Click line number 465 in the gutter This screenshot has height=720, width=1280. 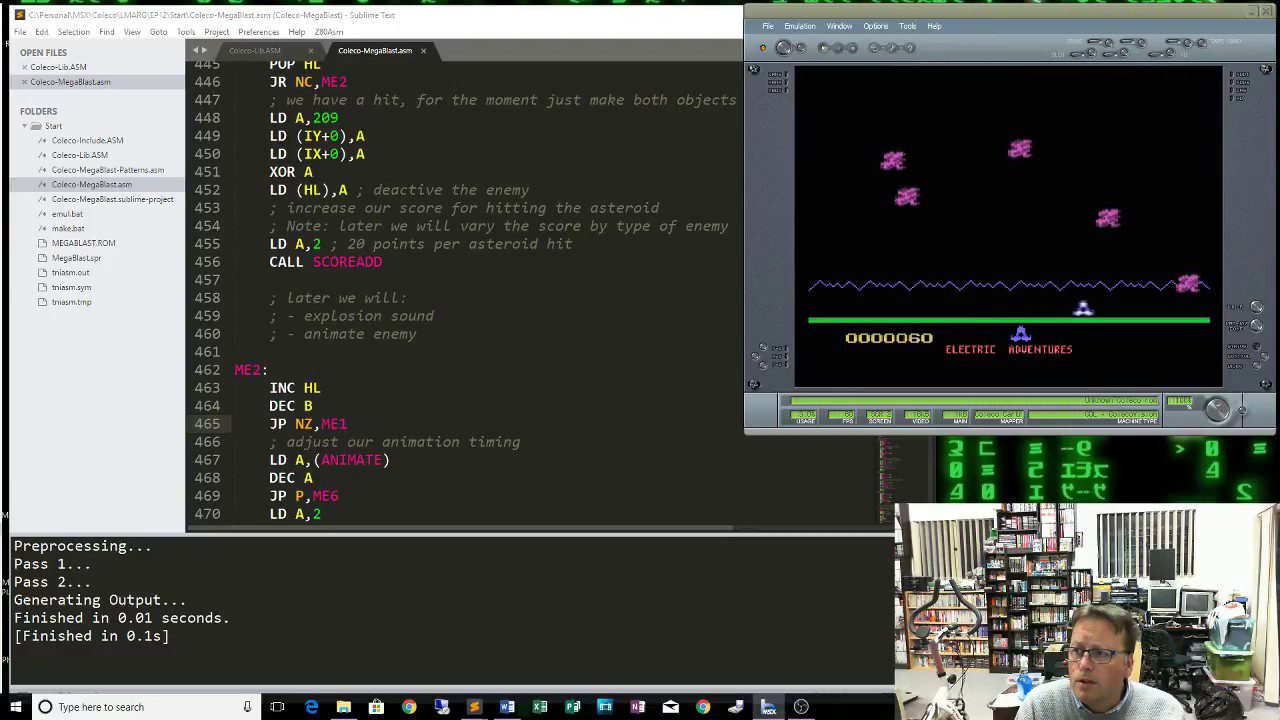[x=207, y=424]
